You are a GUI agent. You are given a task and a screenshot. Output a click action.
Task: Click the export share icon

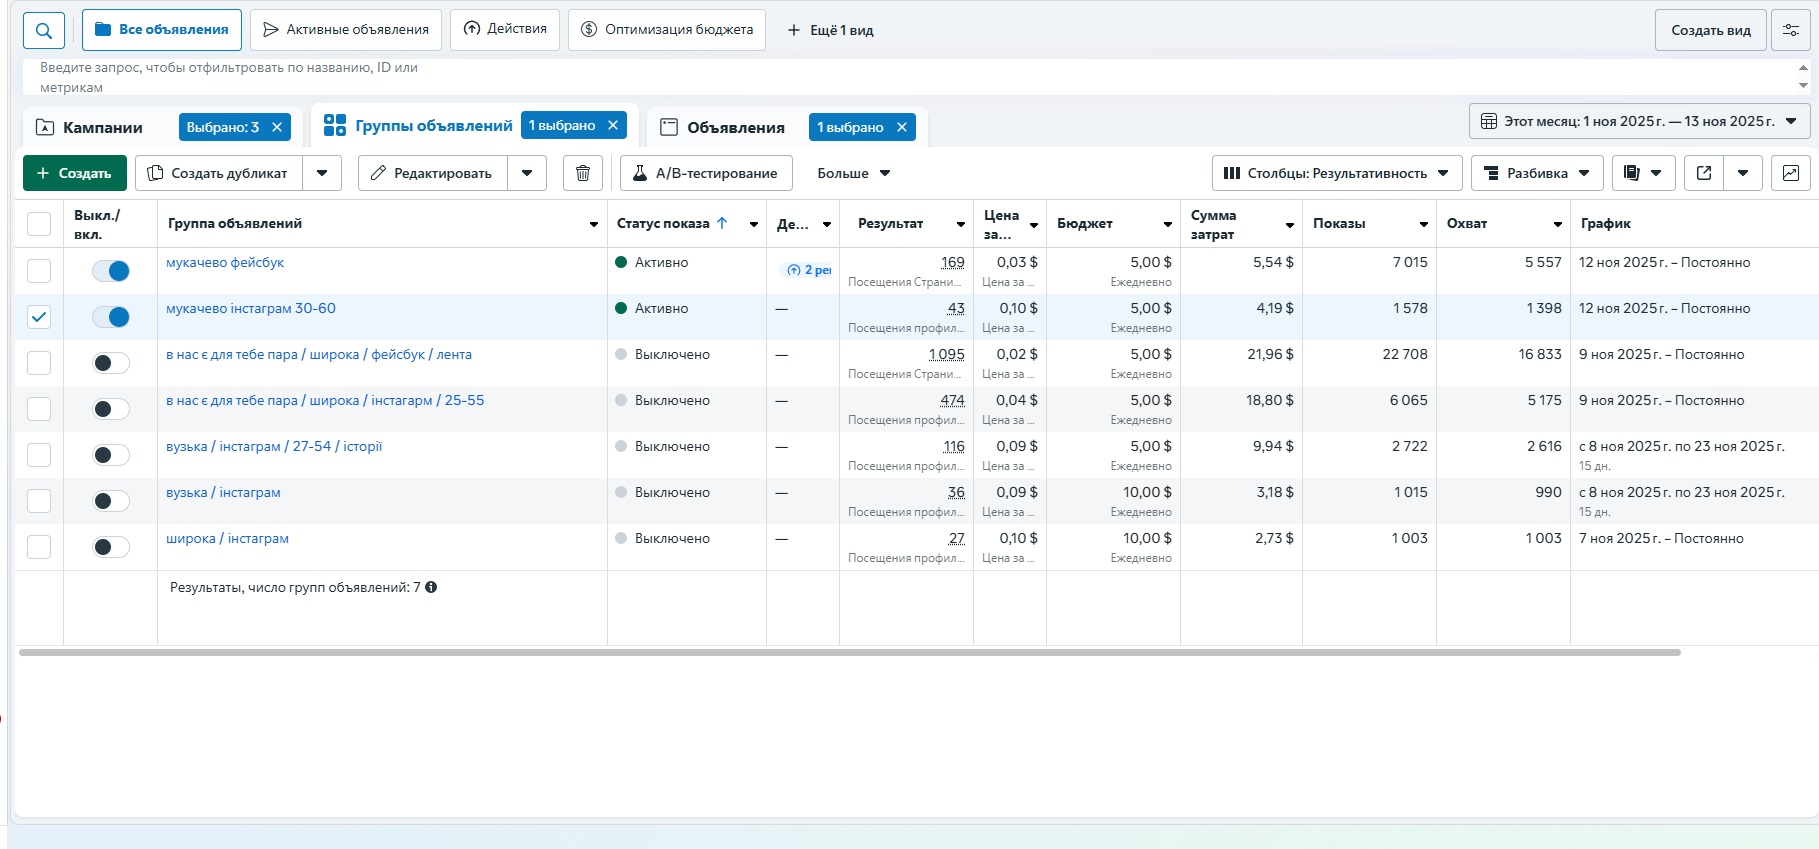(x=1704, y=173)
